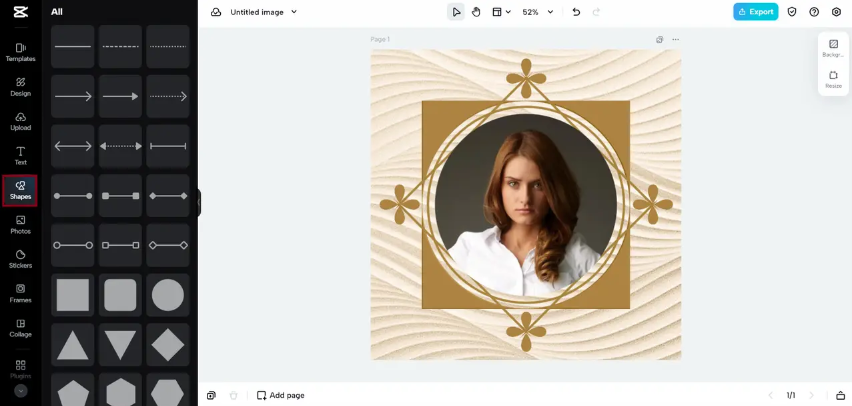Click the cloud save status icon
Viewport: 852px width, 406px height.
pyautogui.click(x=216, y=12)
